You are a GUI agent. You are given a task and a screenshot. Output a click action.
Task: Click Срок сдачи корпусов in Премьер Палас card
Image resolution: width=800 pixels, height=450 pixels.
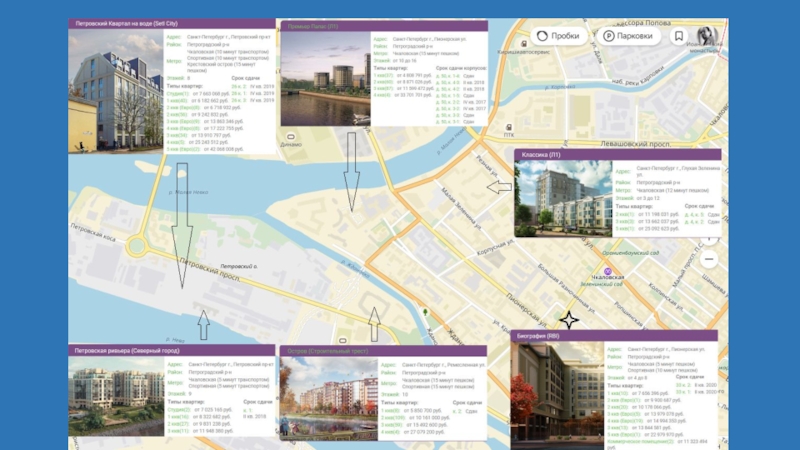pyautogui.click(x=461, y=68)
